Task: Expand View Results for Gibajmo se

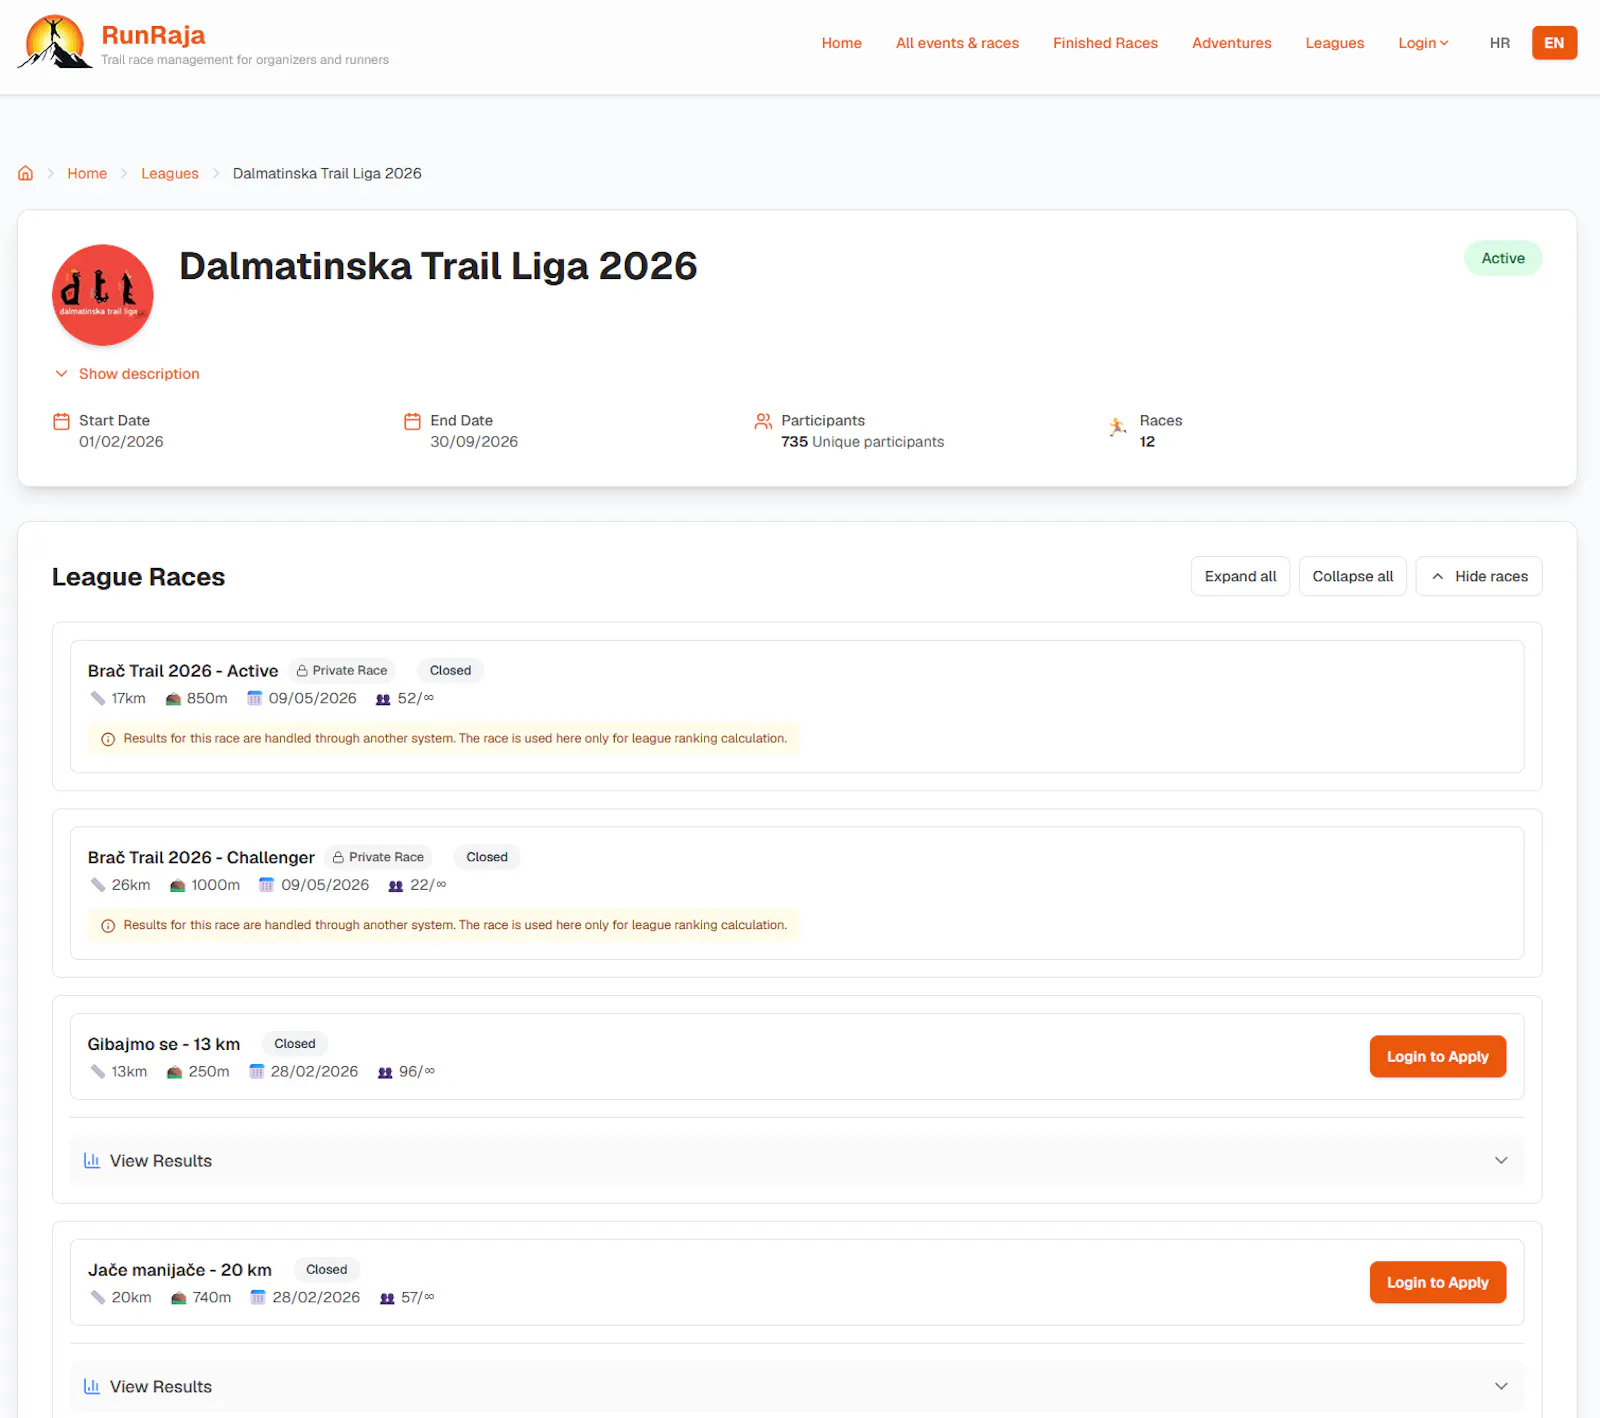Action: [x=797, y=1161]
